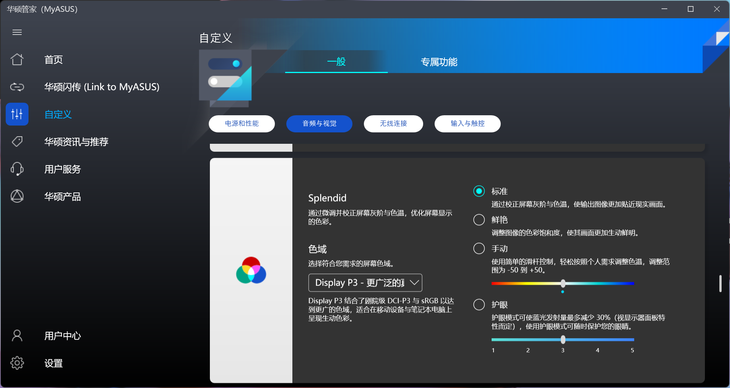Select the 标准 radio option

(479, 191)
